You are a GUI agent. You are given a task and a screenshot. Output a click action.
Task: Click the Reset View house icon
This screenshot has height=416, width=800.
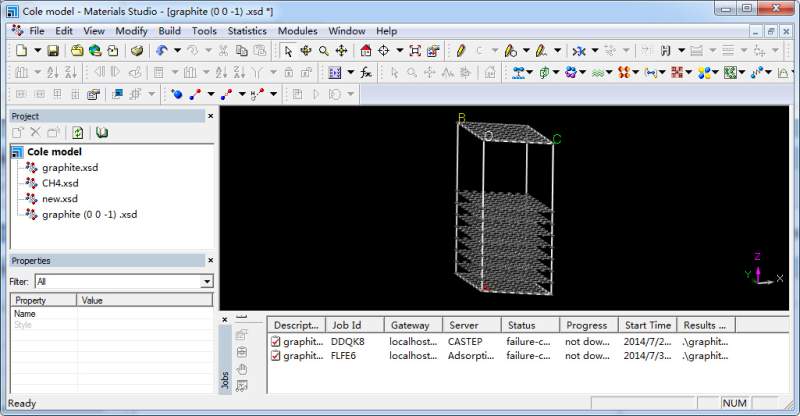coord(366,51)
